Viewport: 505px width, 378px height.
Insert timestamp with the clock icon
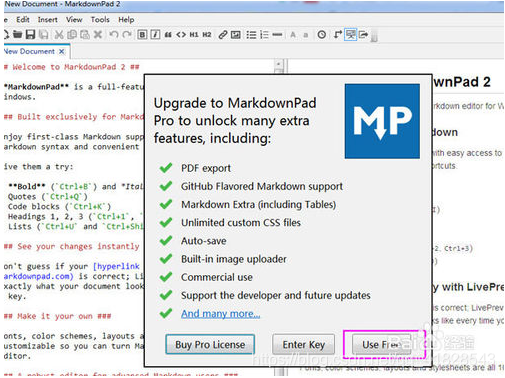click(322, 35)
